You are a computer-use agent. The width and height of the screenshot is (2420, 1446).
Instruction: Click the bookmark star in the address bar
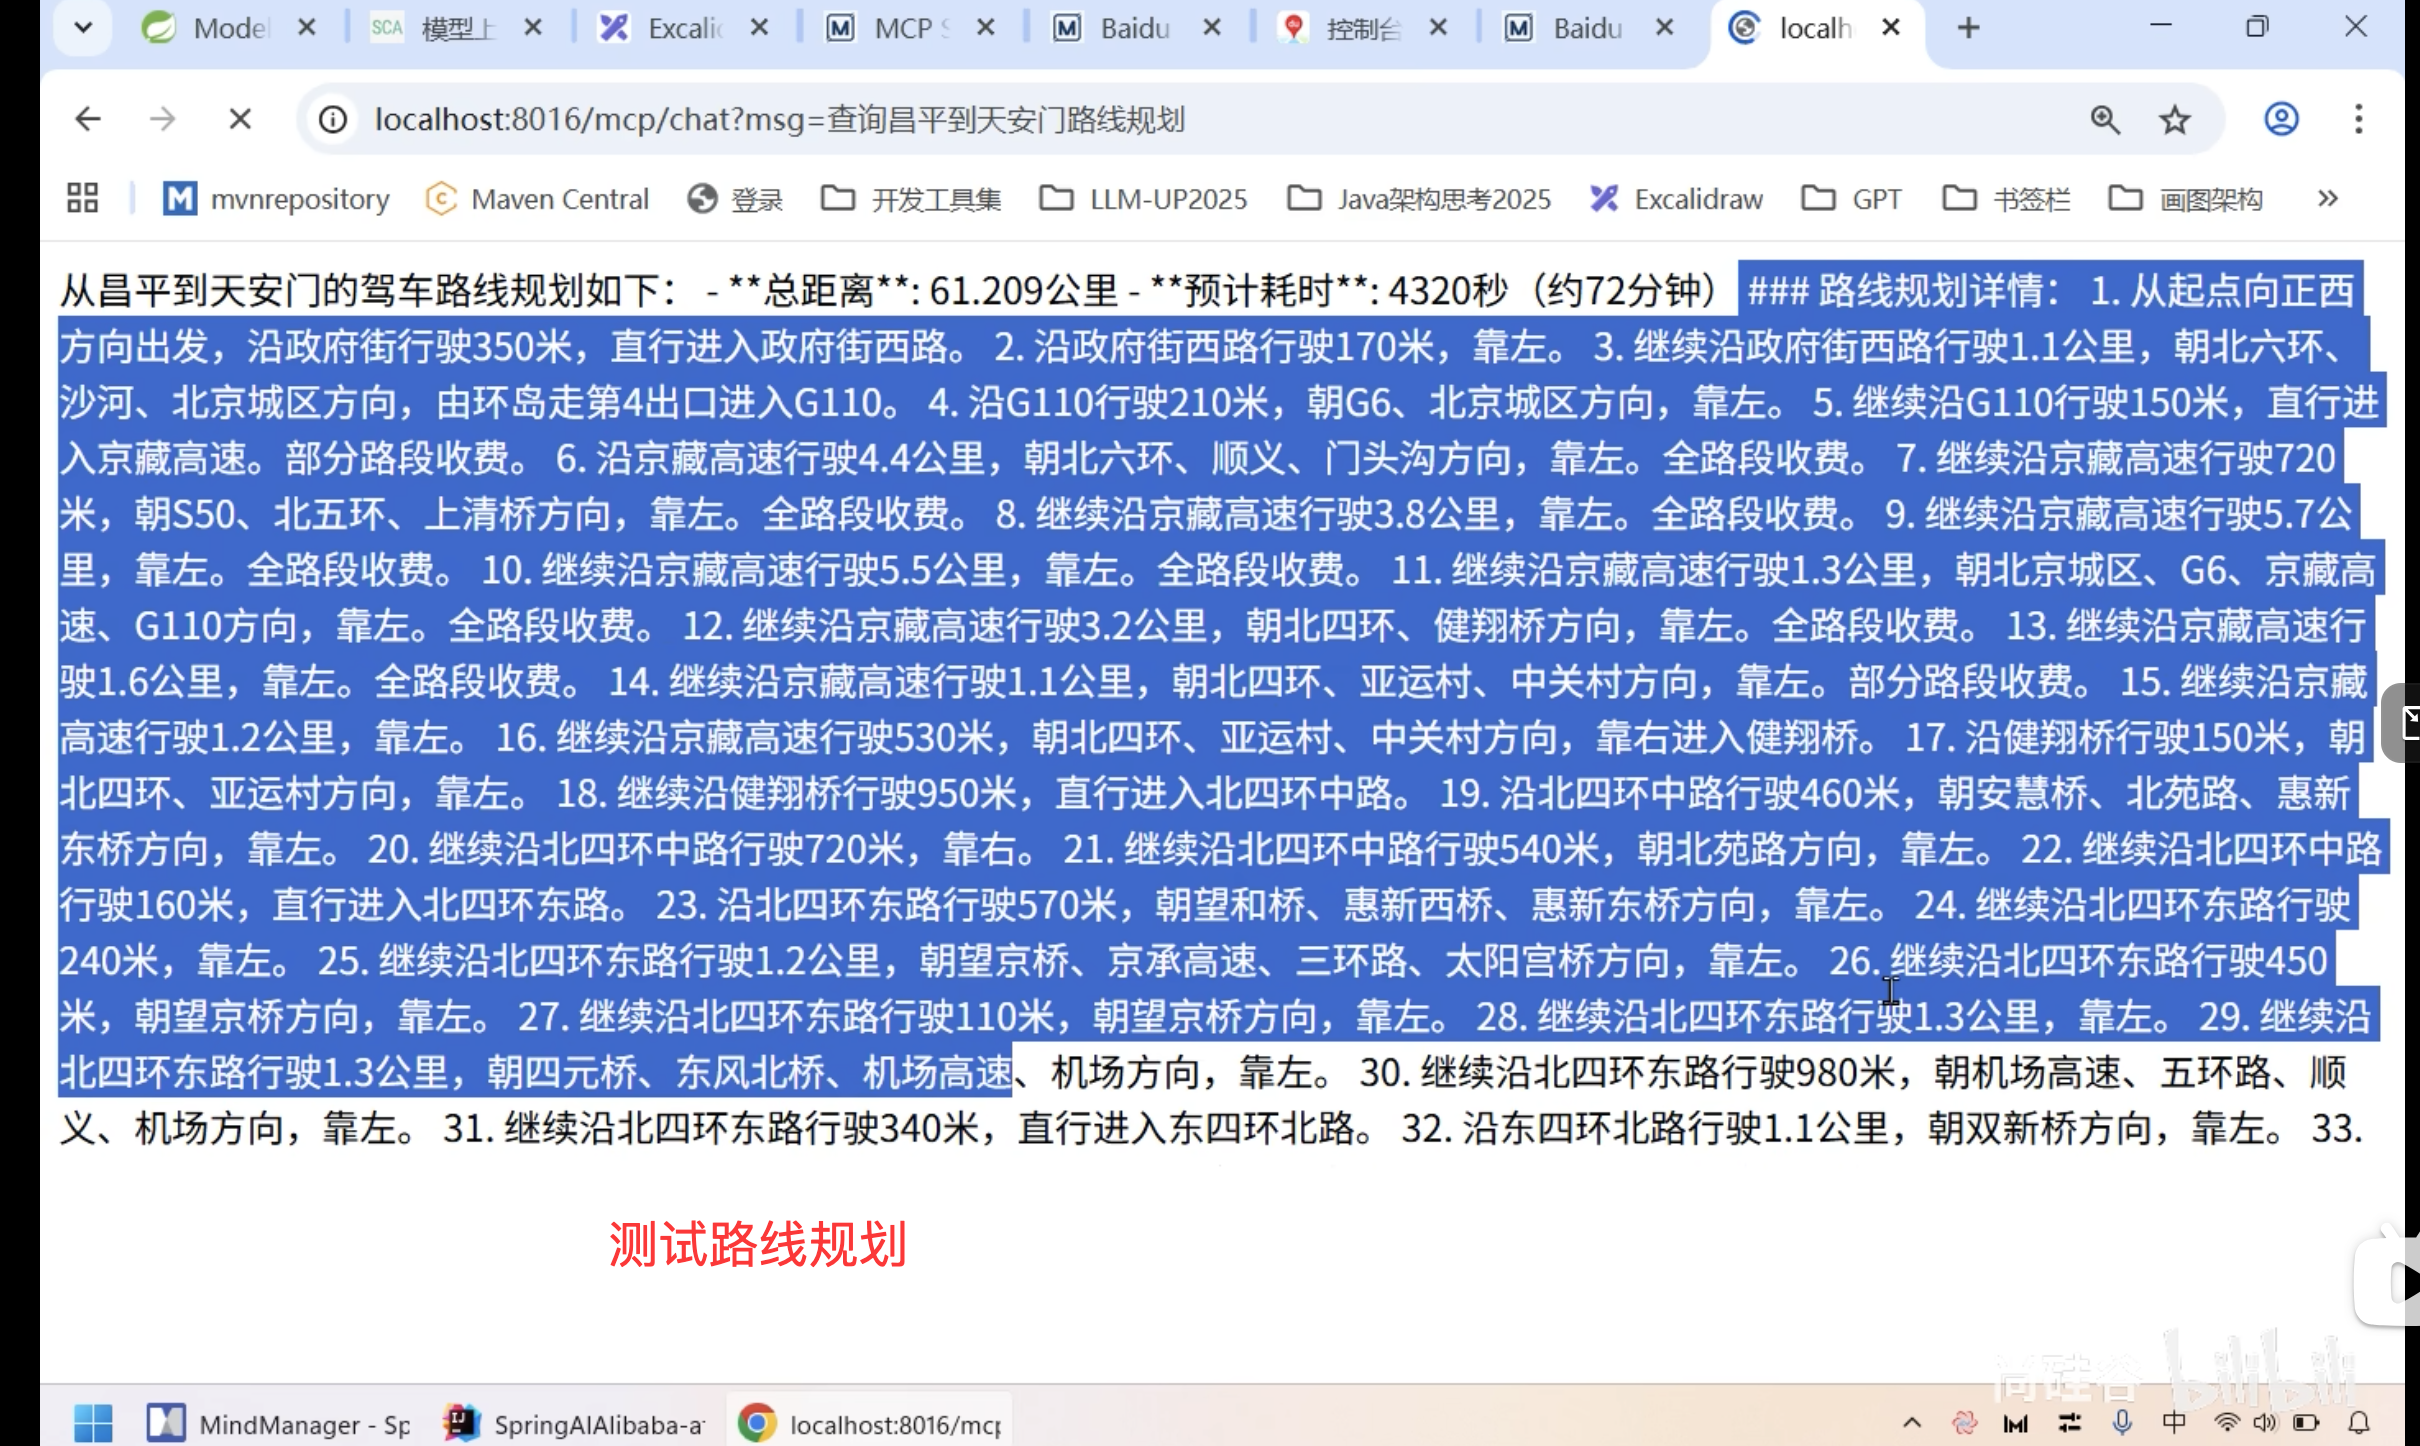(2174, 119)
